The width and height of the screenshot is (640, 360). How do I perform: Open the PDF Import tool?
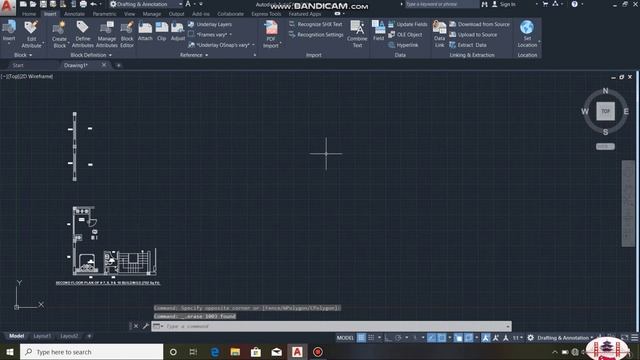point(271,34)
